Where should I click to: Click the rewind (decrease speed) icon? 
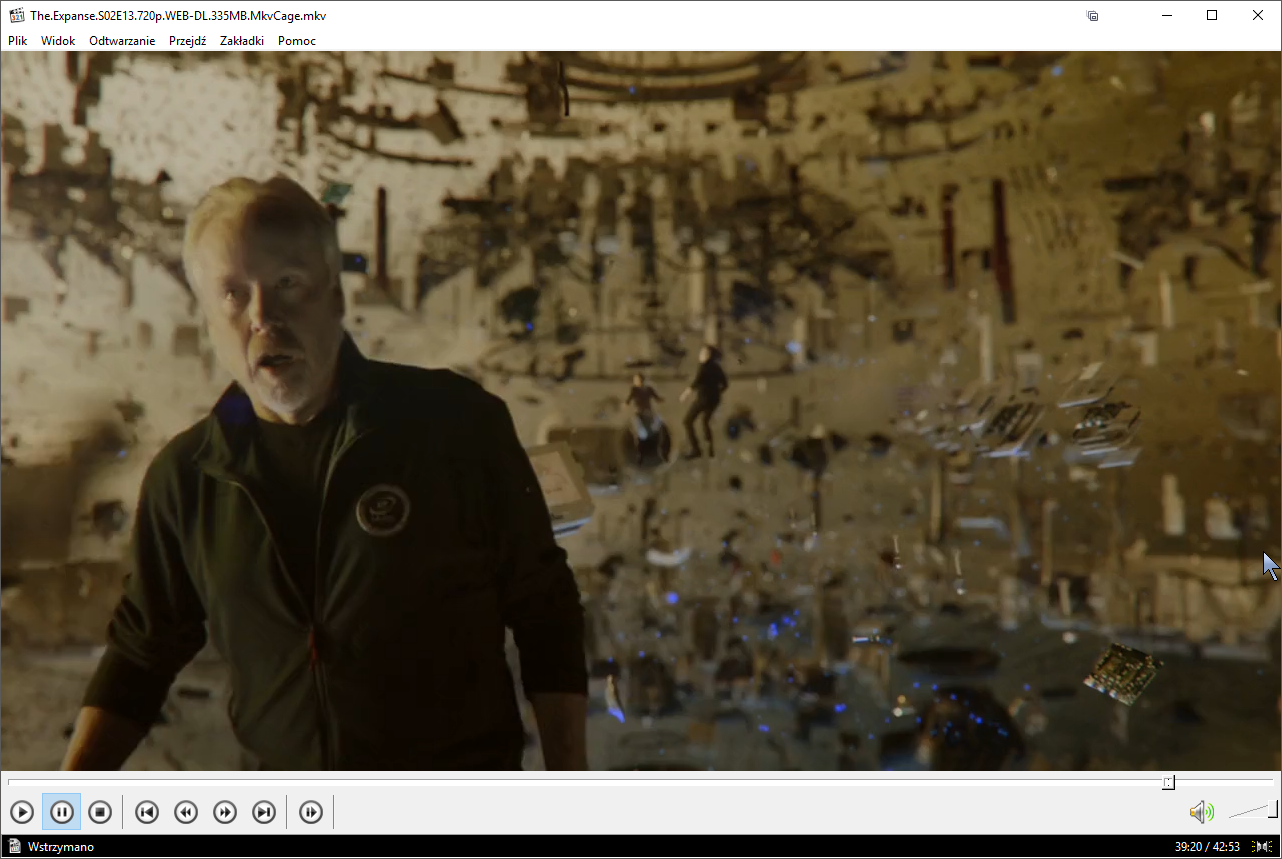186,812
